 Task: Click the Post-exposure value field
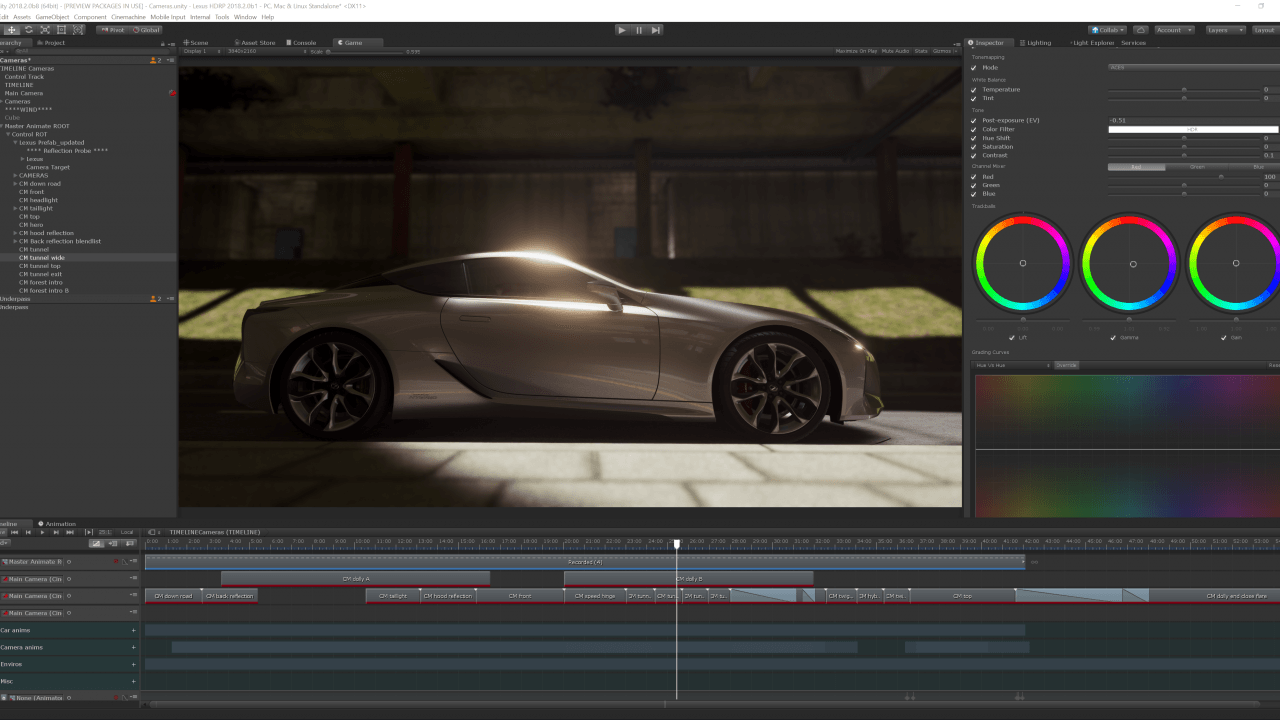(x=1193, y=121)
